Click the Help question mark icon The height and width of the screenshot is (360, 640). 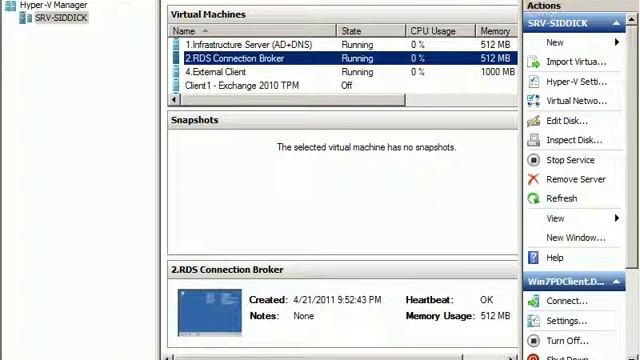coord(533,258)
